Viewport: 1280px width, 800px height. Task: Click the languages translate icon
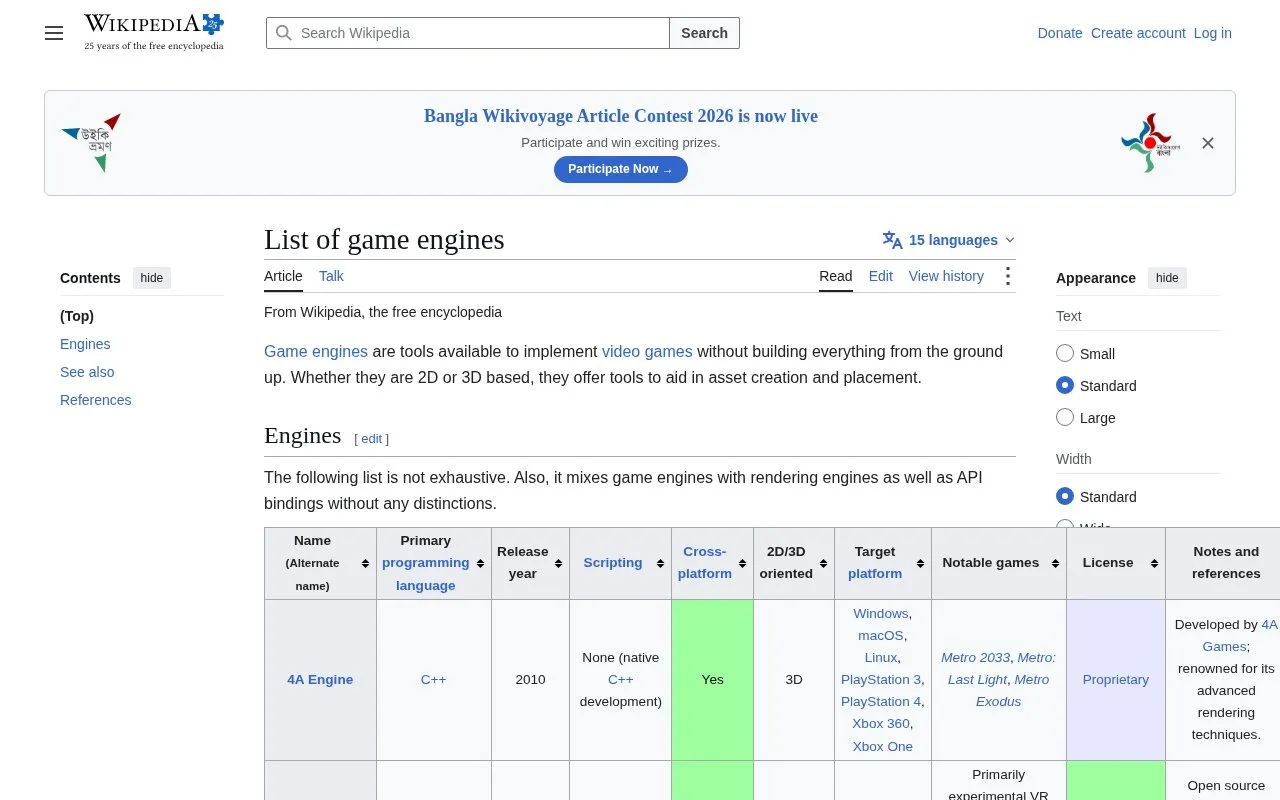[892, 240]
